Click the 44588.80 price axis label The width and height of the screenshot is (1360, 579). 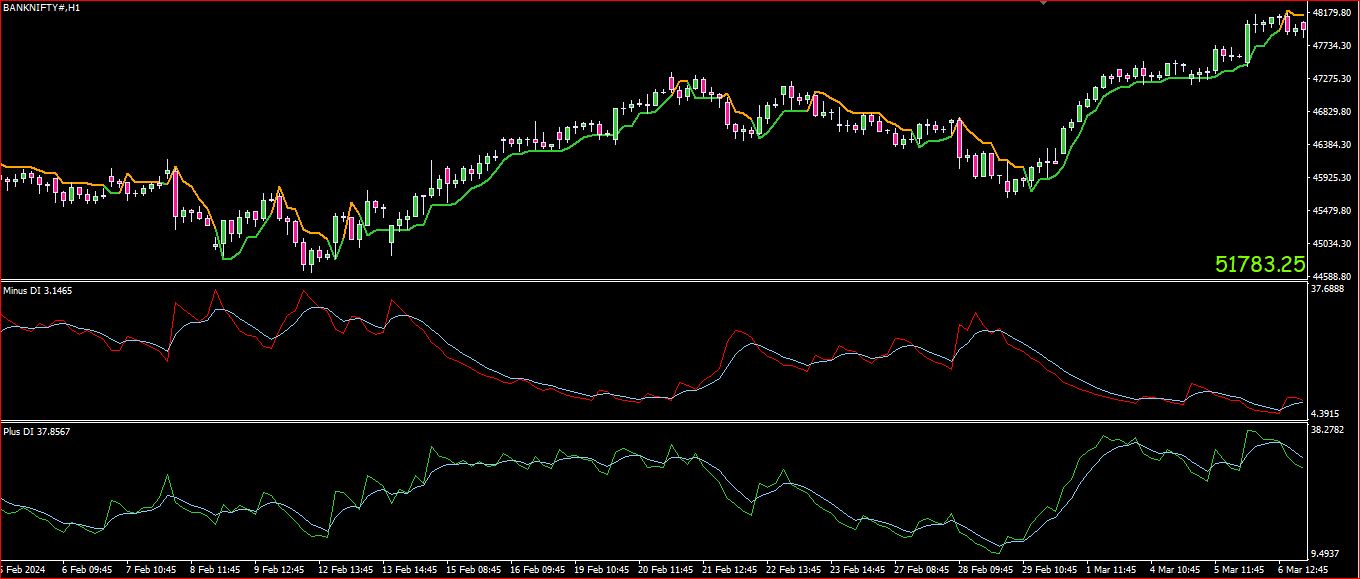(x=1333, y=277)
